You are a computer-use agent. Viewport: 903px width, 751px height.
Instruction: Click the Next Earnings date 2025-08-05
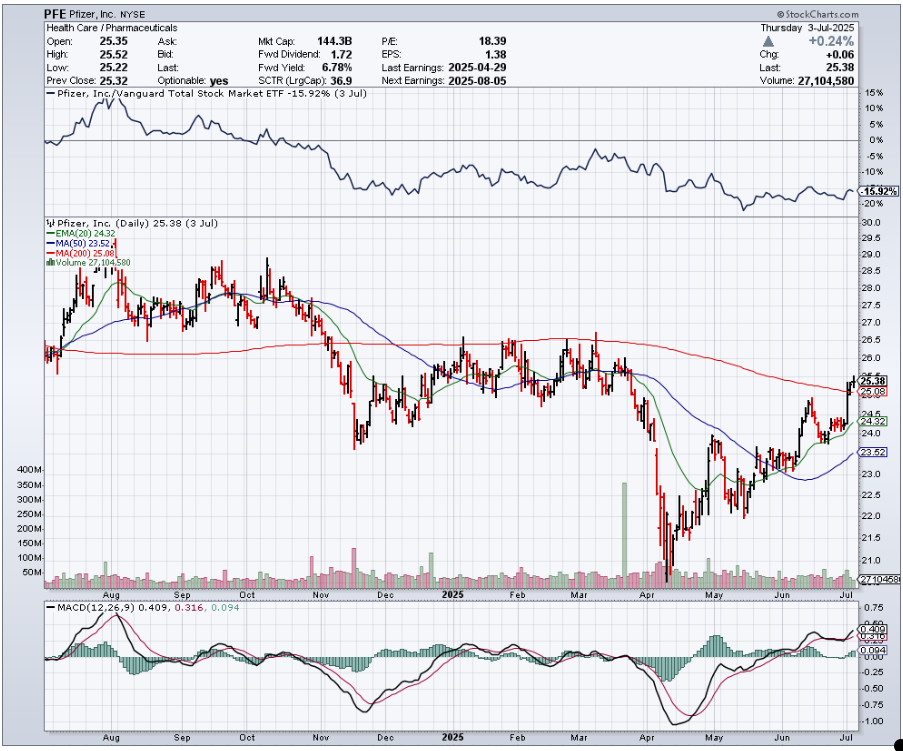coord(477,81)
